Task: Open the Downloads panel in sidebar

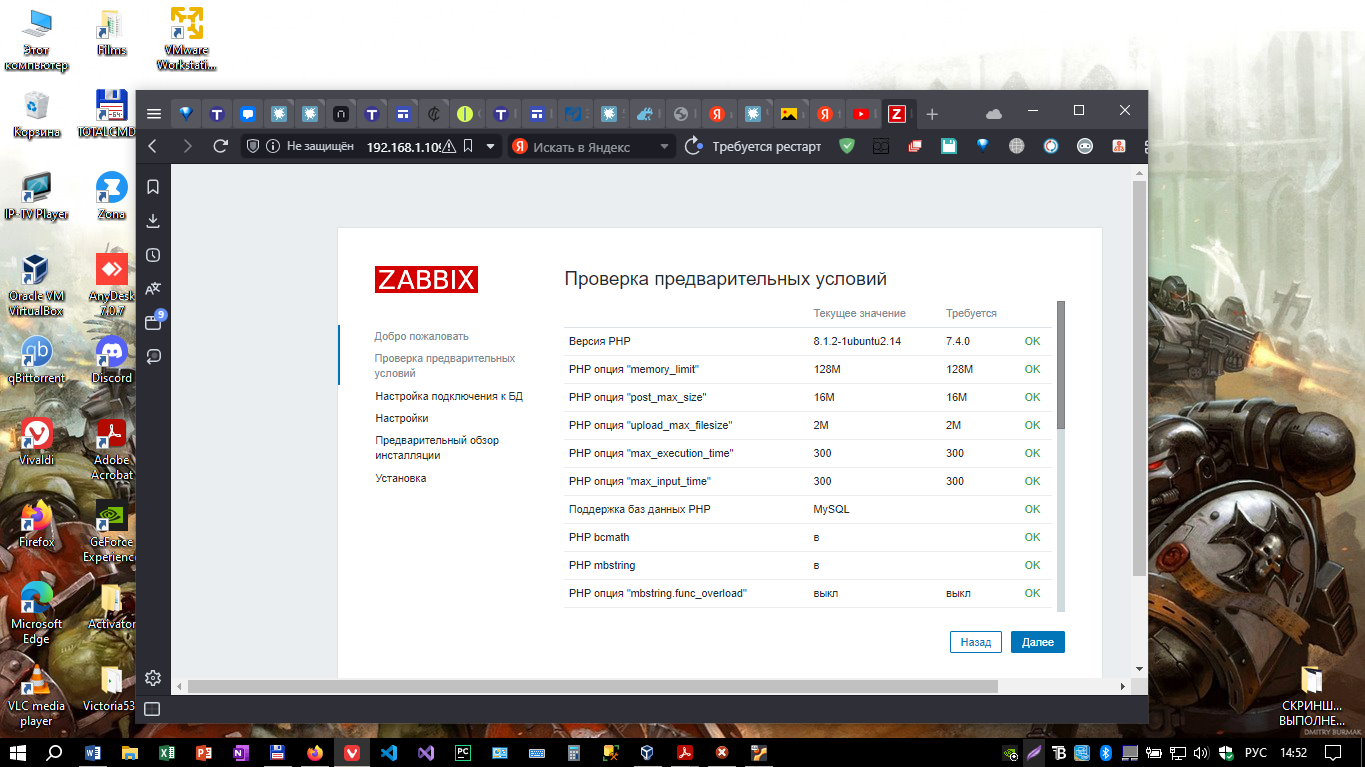Action: (x=153, y=220)
